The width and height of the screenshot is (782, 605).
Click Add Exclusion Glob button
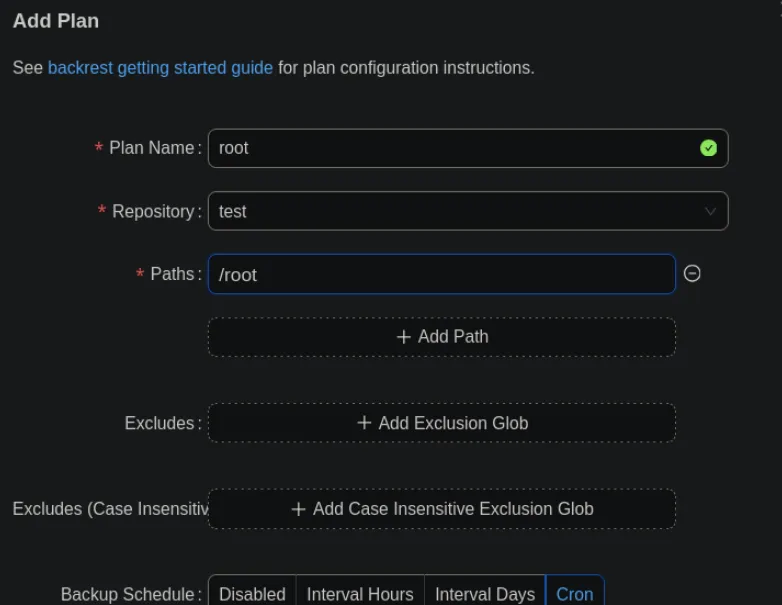click(x=442, y=423)
